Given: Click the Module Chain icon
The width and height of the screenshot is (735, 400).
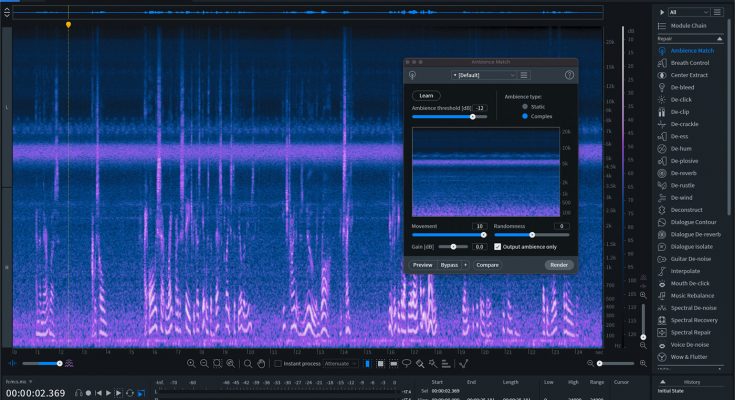Looking at the screenshot, I should pos(662,25).
